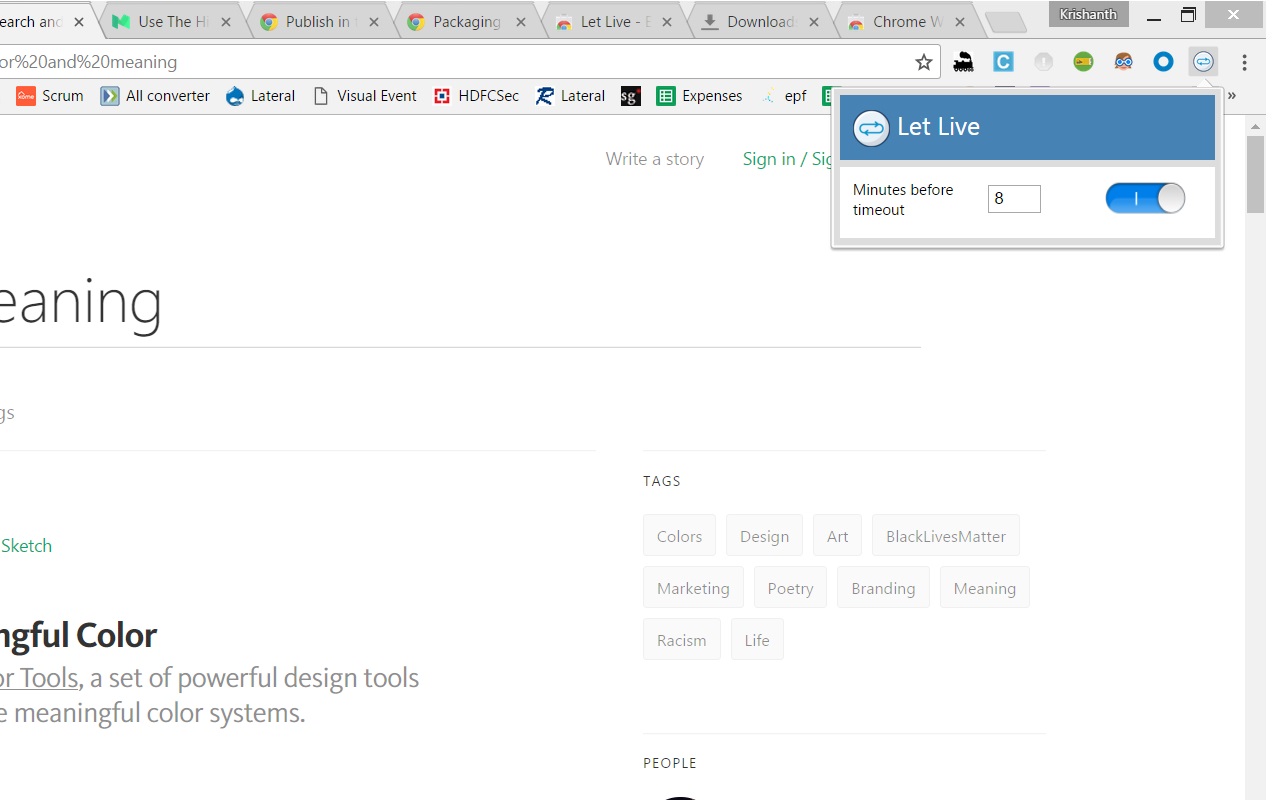Viewport: 1280px width, 800px height.
Task: Select the BlackLivesMatter tag
Action: point(946,536)
